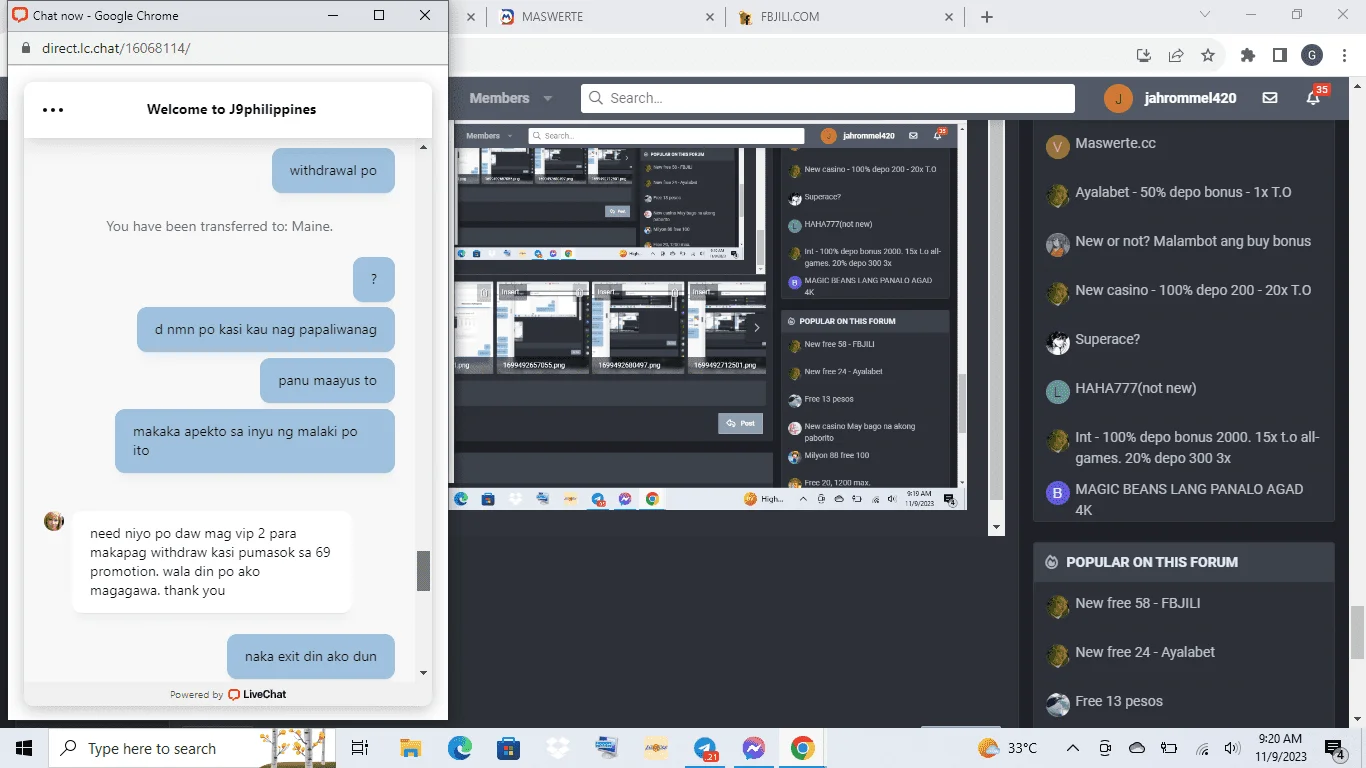This screenshot has width=1366, height=768.
Task: Show hidden system tray icons
Action: click(x=1073, y=748)
